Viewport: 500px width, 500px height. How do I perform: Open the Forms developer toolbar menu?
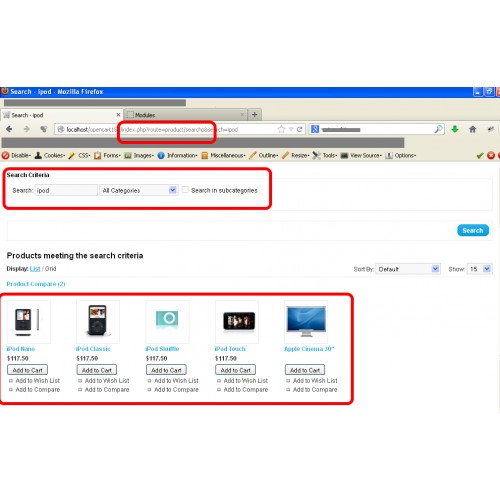[107, 155]
